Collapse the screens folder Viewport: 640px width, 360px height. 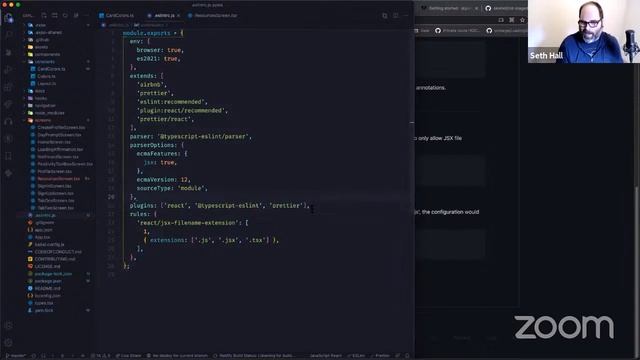click(x=42, y=120)
